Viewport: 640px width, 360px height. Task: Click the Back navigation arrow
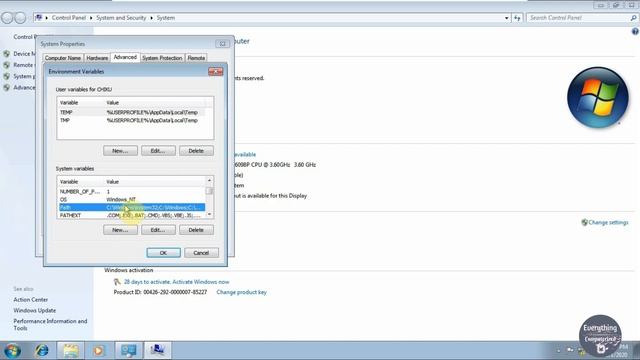coord(7,18)
